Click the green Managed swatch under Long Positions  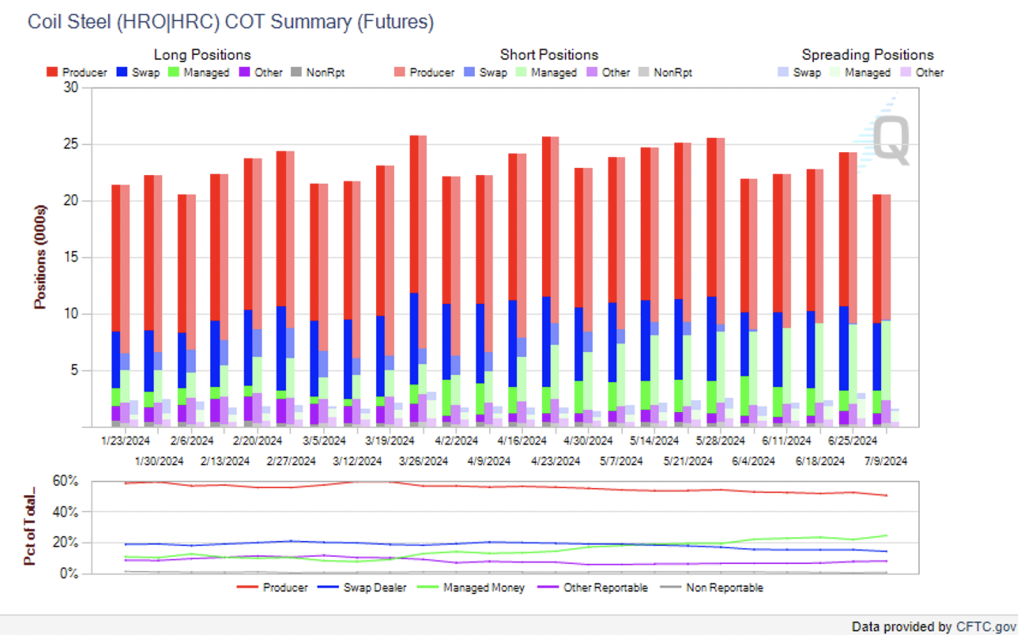click(x=174, y=73)
